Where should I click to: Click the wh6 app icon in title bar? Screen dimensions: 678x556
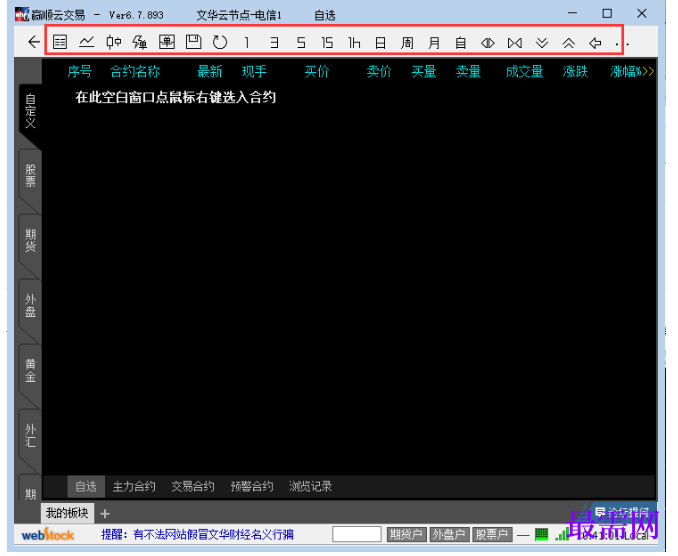tap(22, 14)
